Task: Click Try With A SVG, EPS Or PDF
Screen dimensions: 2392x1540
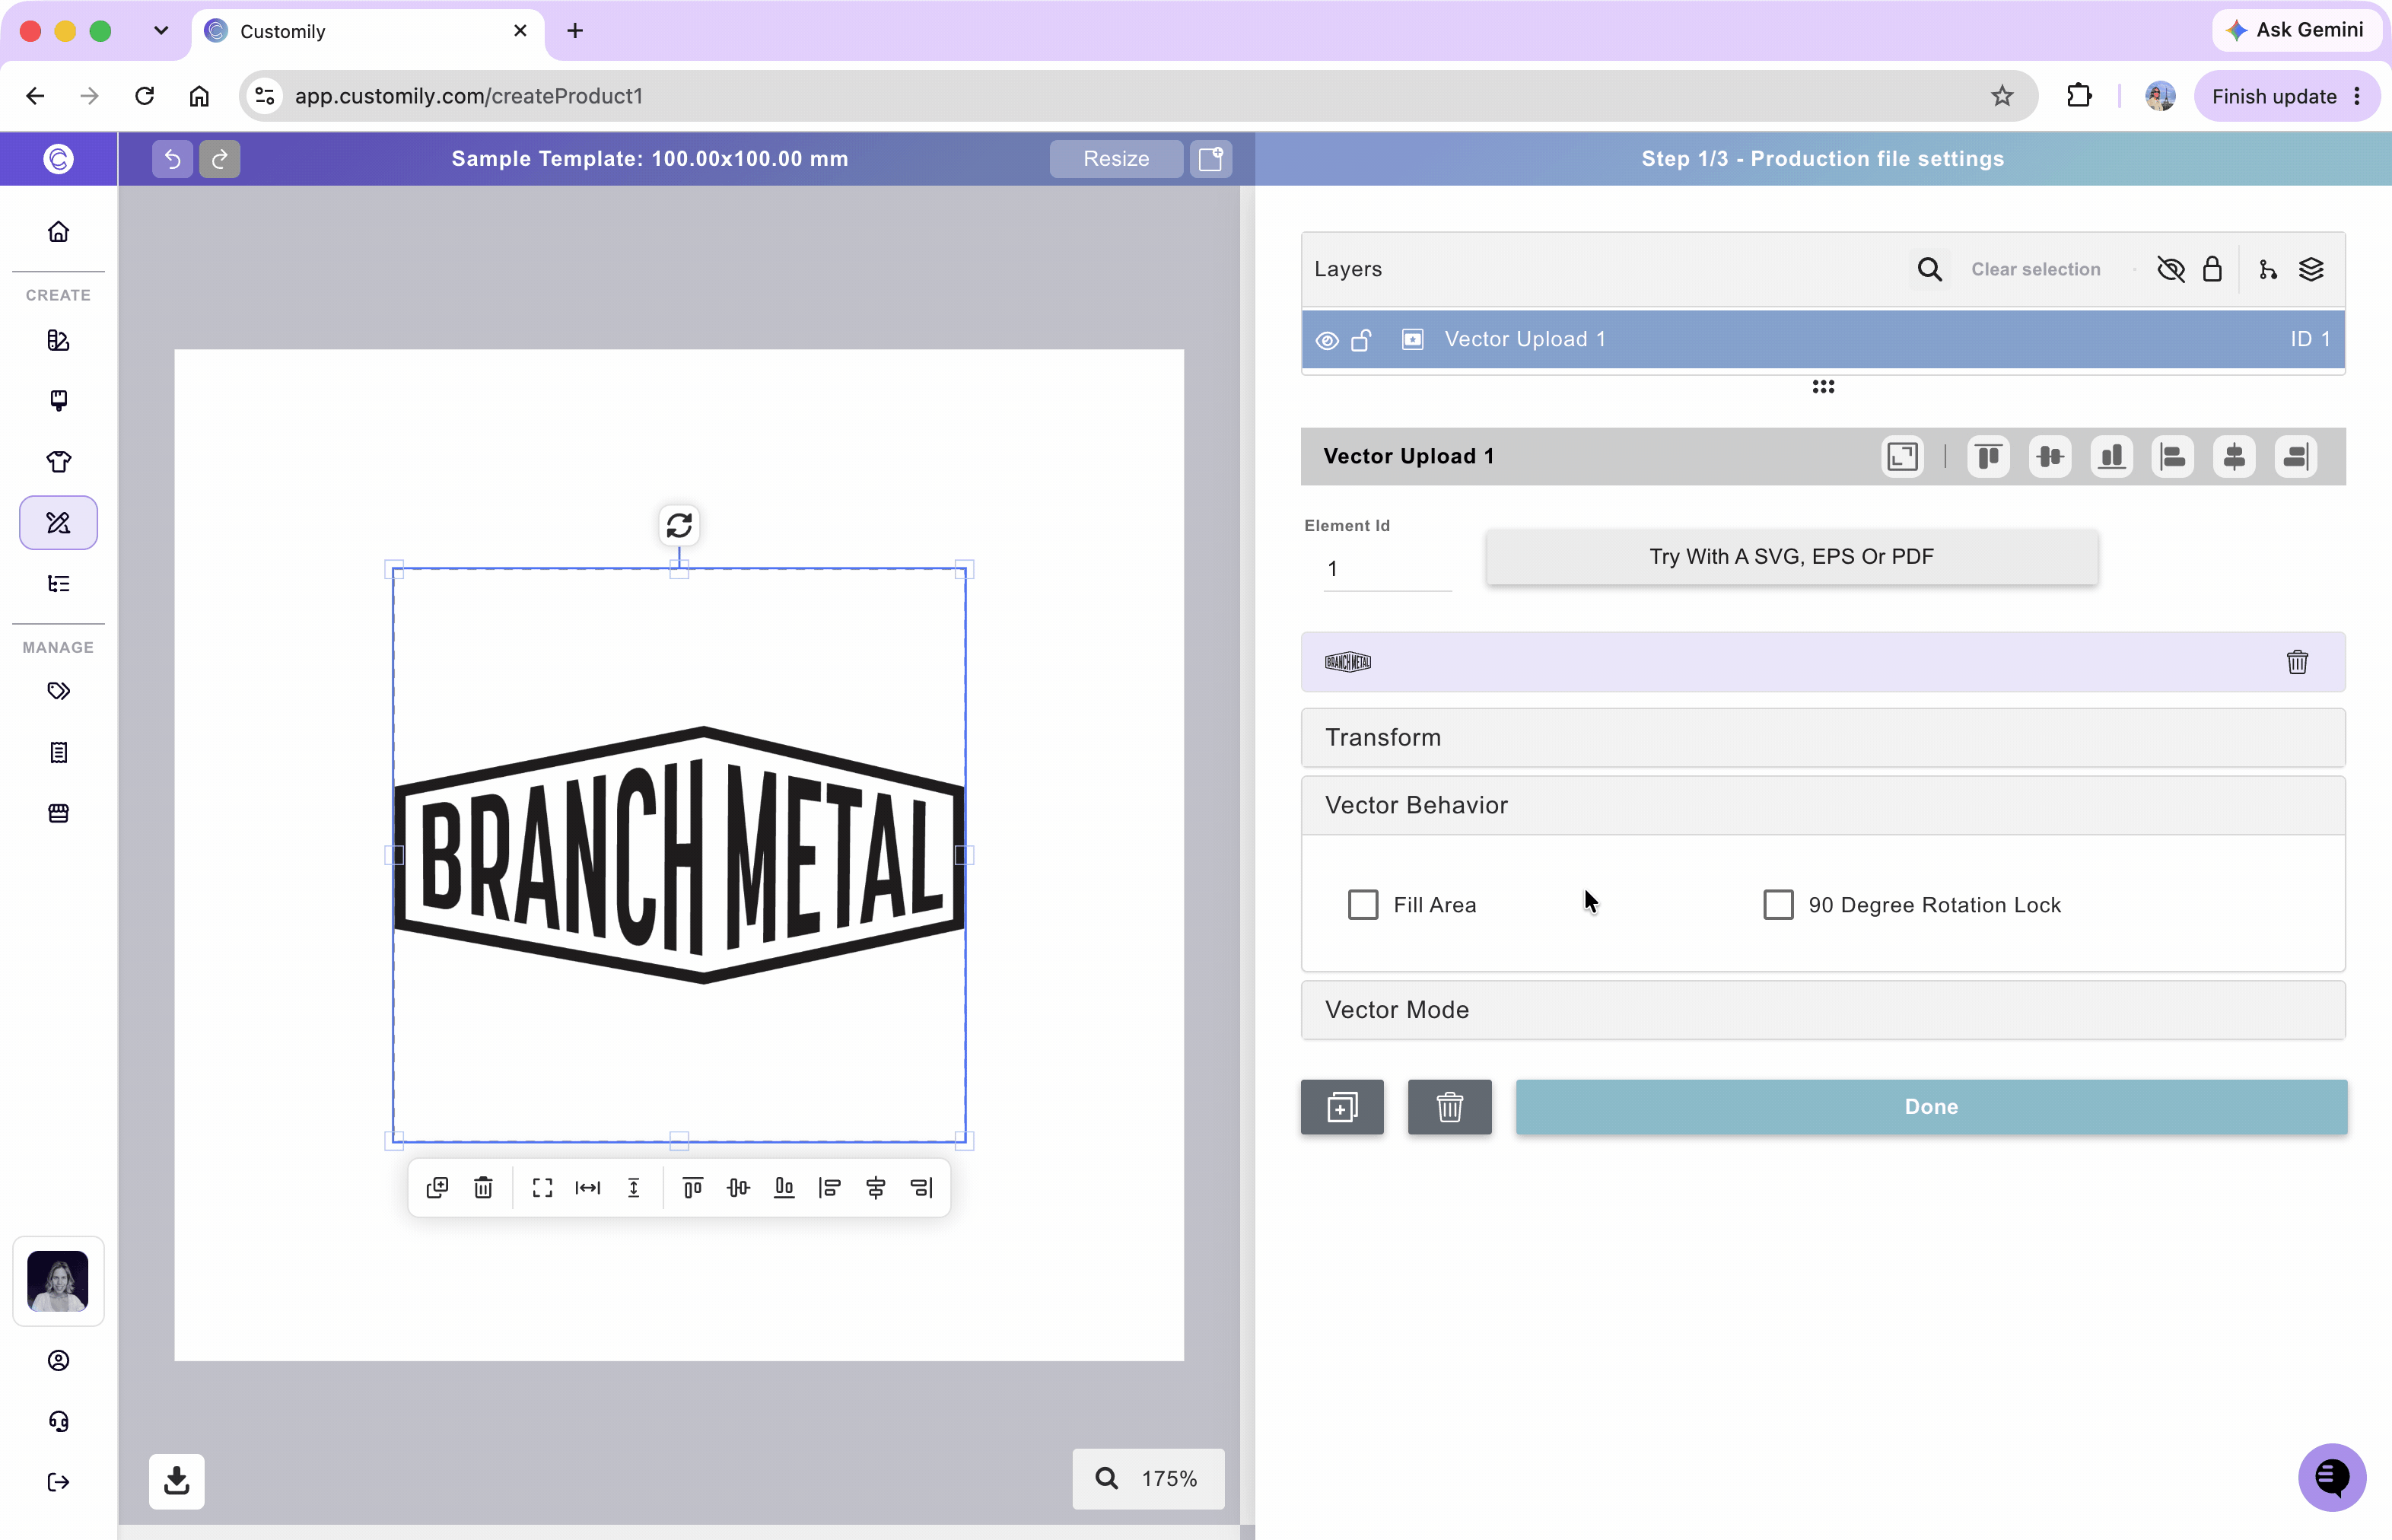Action: [1791, 557]
